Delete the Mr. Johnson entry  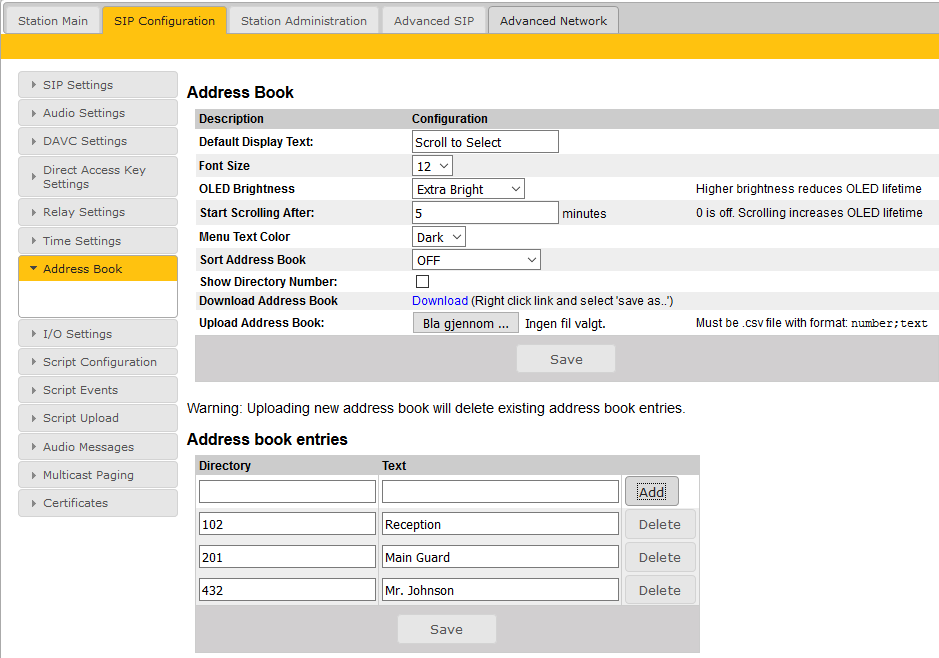pos(659,590)
